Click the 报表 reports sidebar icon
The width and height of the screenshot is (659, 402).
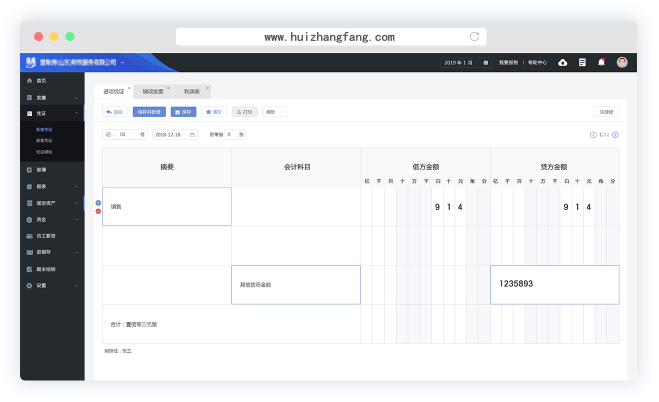pyautogui.click(x=29, y=187)
